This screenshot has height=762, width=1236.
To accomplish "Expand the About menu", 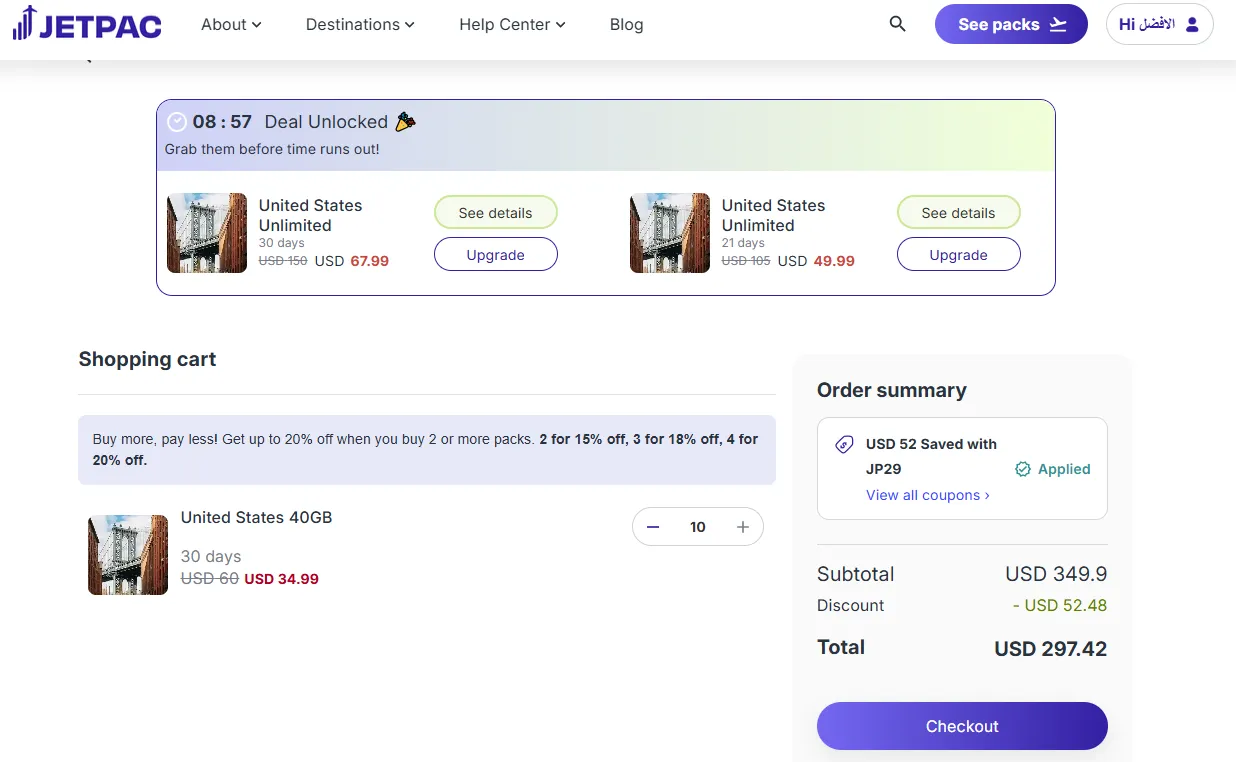I will tap(231, 24).
